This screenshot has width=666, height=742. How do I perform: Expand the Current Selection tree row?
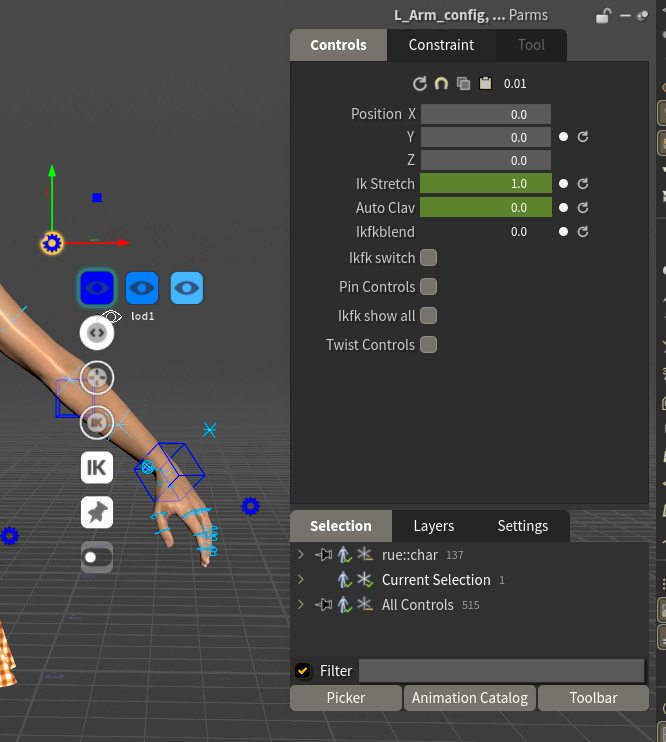coord(301,580)
